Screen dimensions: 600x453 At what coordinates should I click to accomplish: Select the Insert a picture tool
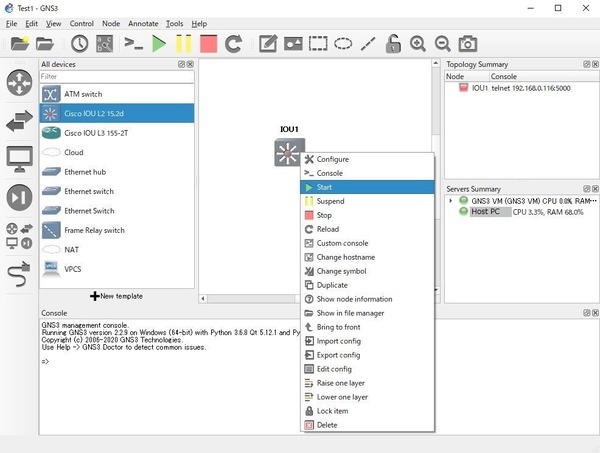click(x=293, y=44)
